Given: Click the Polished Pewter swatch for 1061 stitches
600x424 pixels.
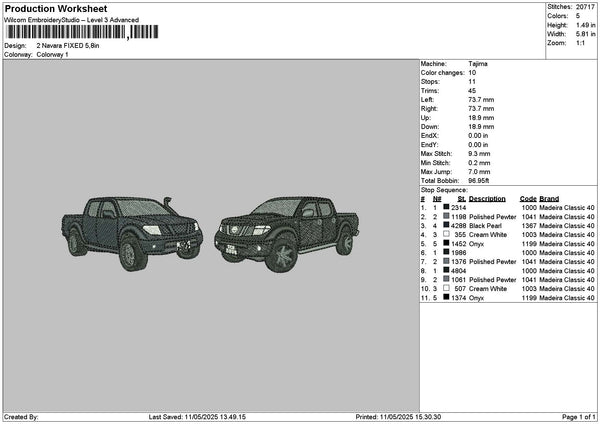Looking at the screenshot, I should (446, 279).
